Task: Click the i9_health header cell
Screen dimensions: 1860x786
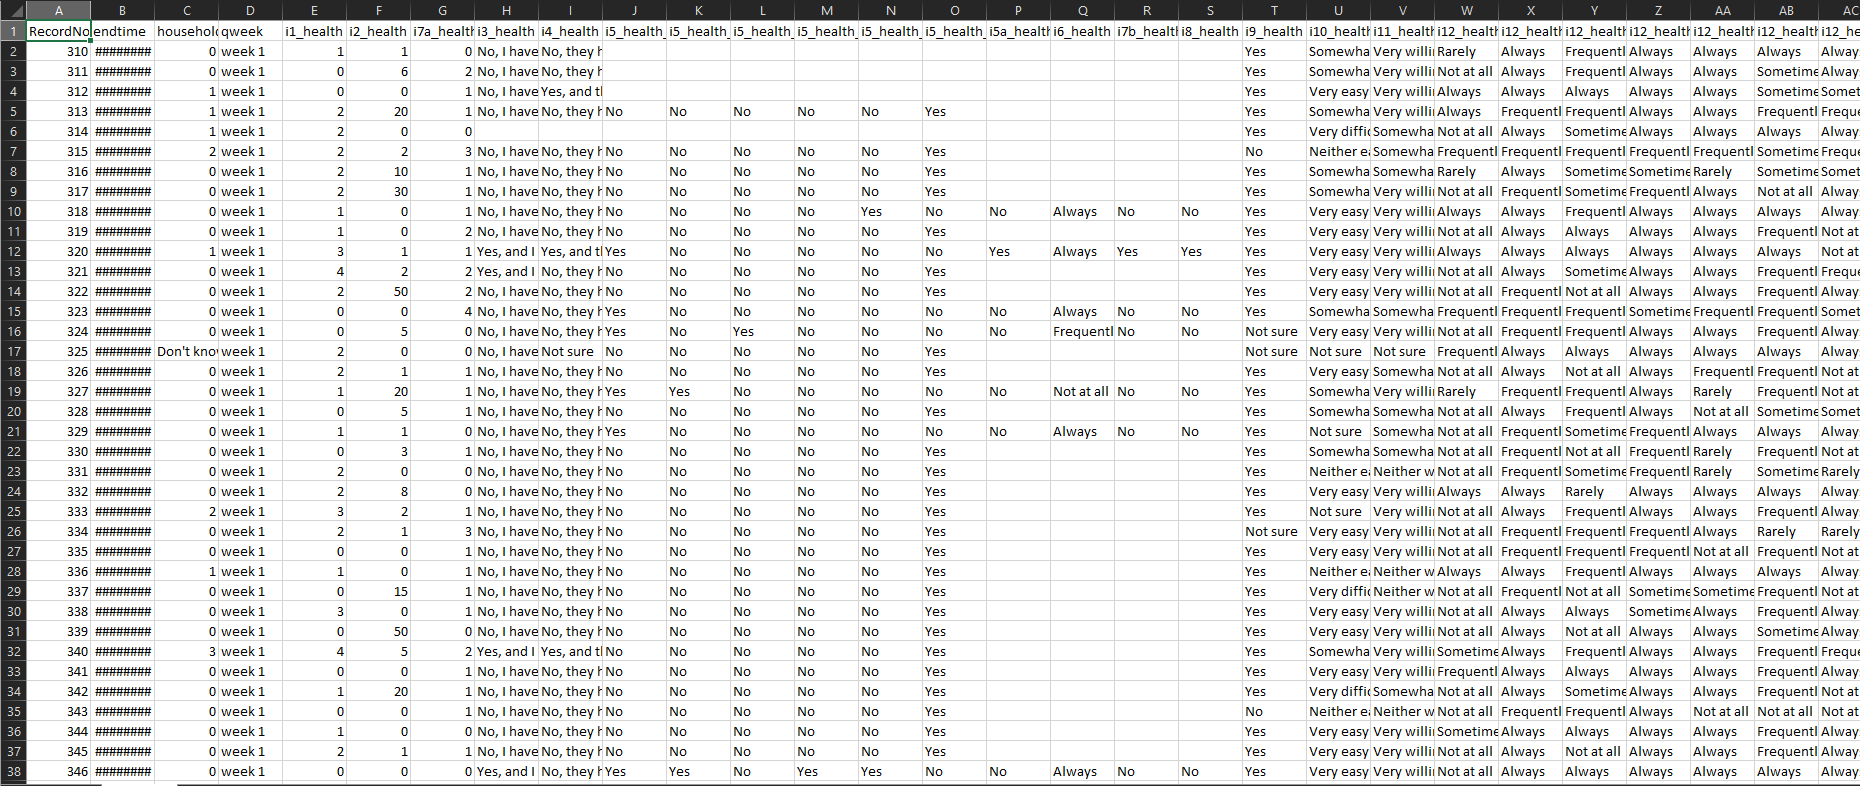Action: click(1274, 31)
